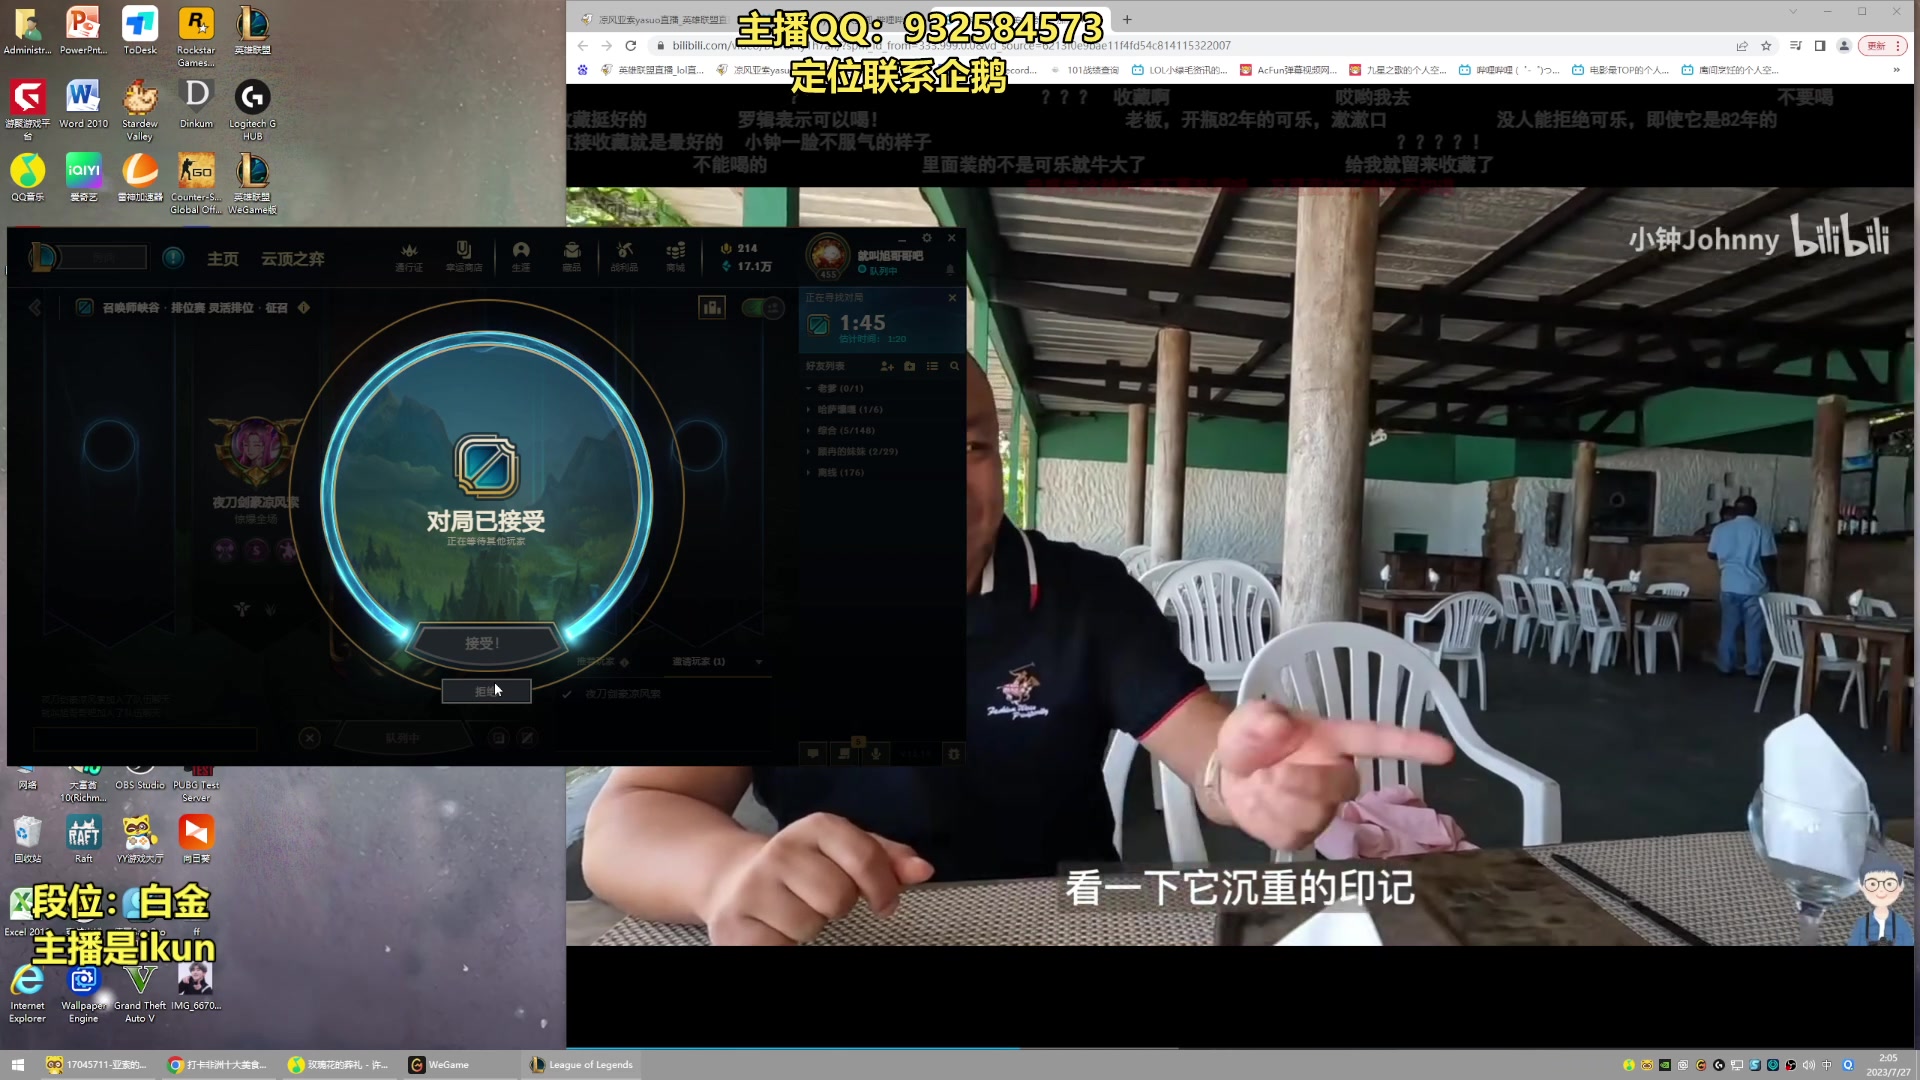The width and height of the screenshot is (1920, 1080).
Task: Click the add friend icon in friend list
Action: click(887, 366)
